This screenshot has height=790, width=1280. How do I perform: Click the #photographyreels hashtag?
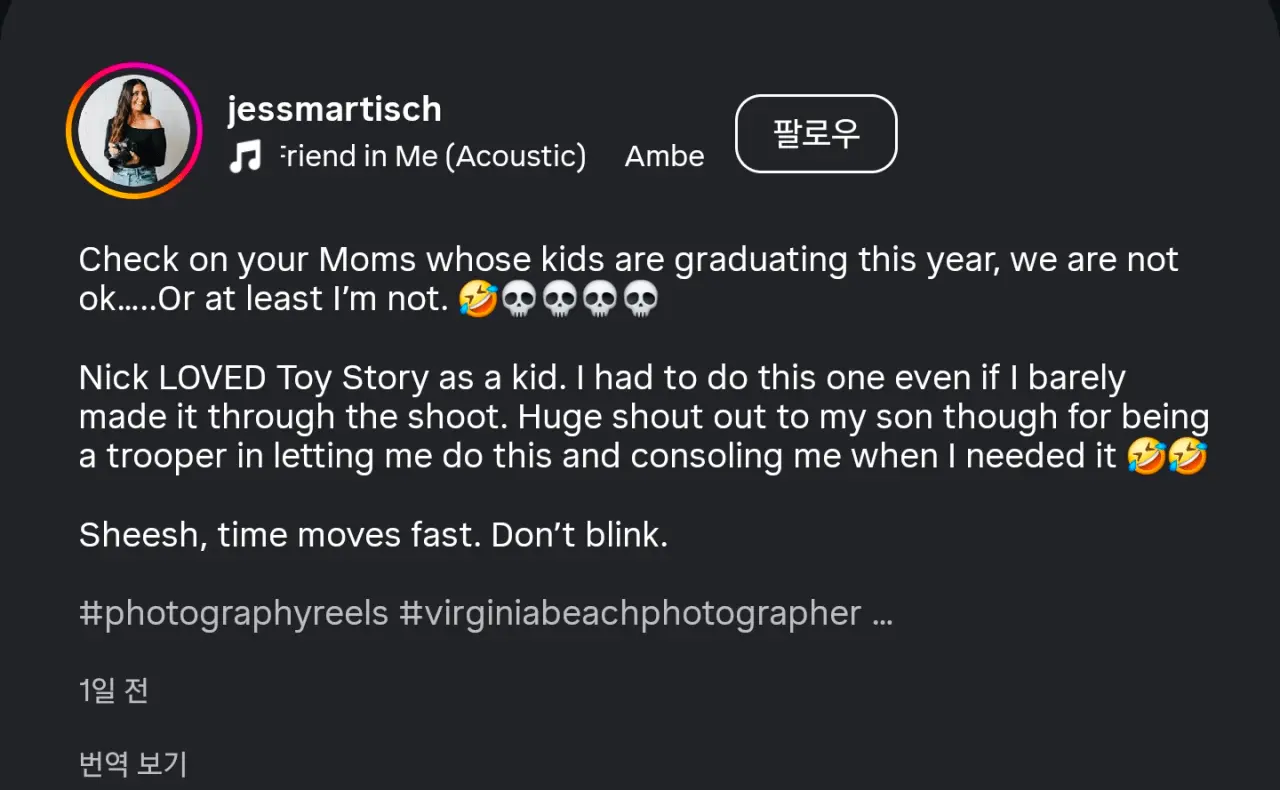[233, 613]
